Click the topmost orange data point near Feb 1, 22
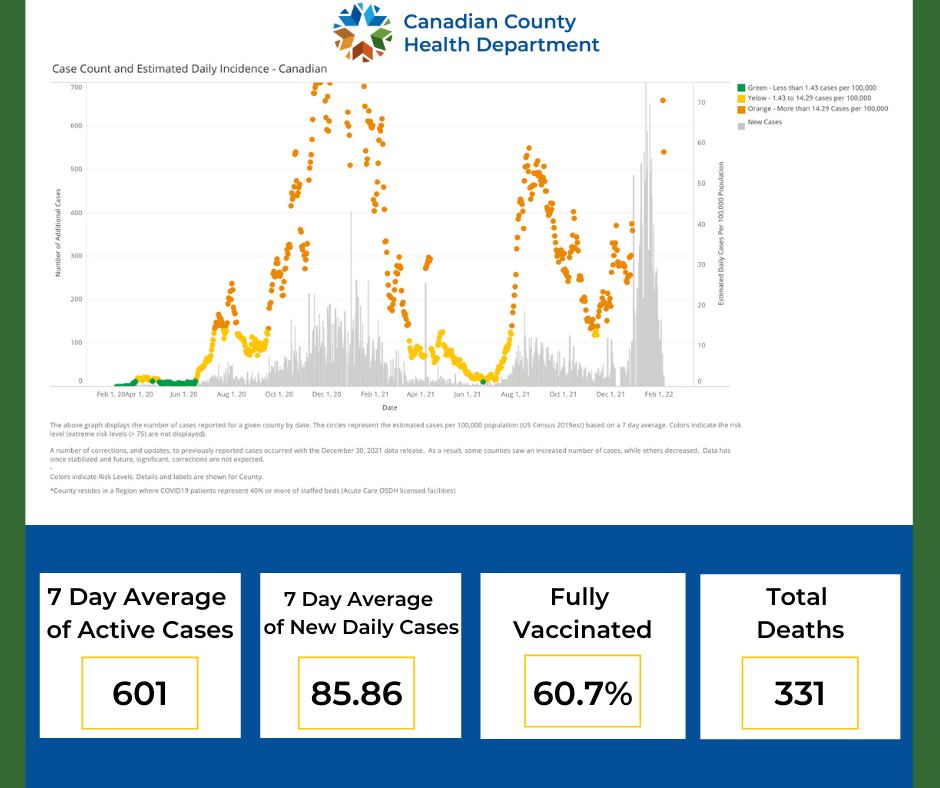940x788 pixels. click(x=663, y=100)
